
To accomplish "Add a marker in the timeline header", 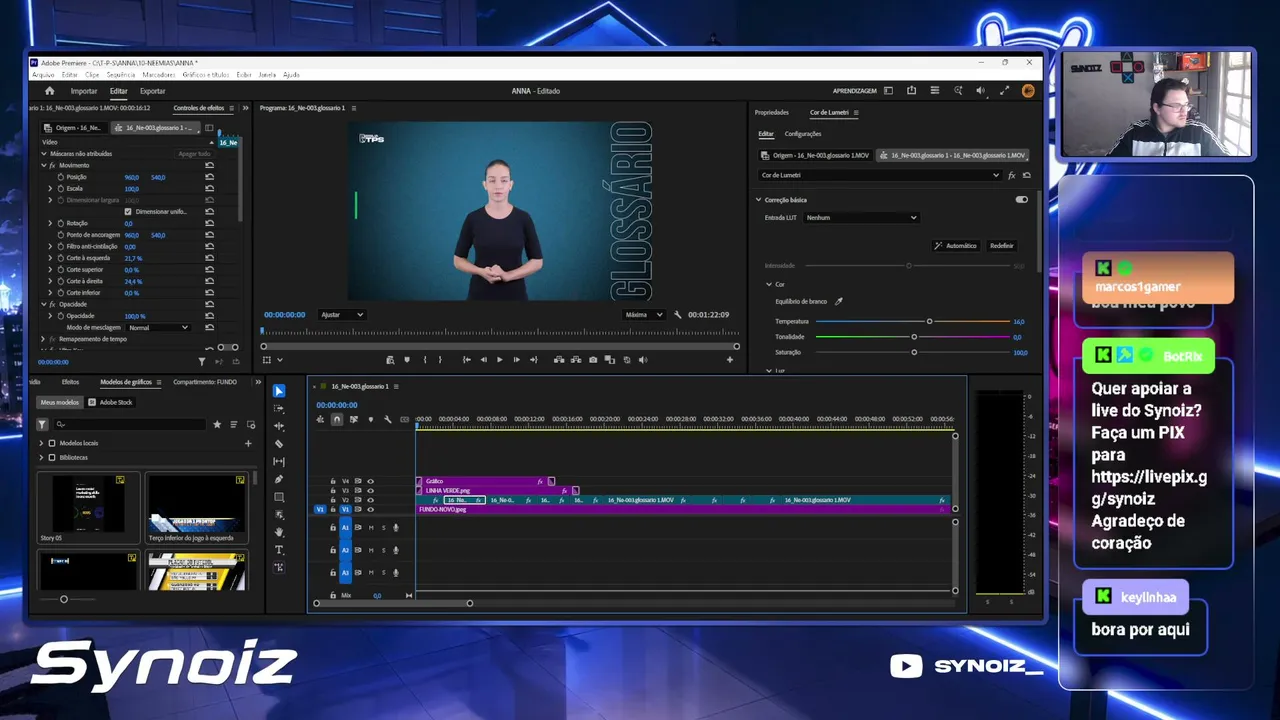I will pyautogui.click(x=370, y=419).
